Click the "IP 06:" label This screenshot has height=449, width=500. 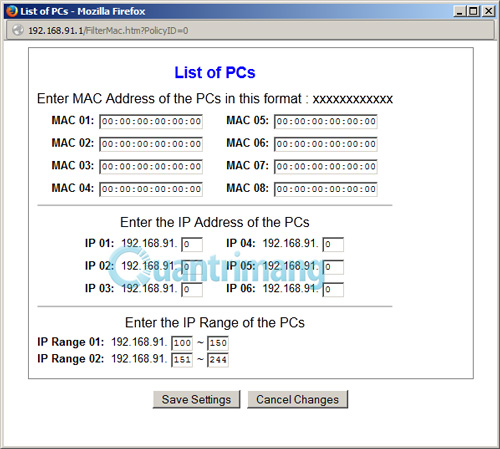[x=241, y=288]
